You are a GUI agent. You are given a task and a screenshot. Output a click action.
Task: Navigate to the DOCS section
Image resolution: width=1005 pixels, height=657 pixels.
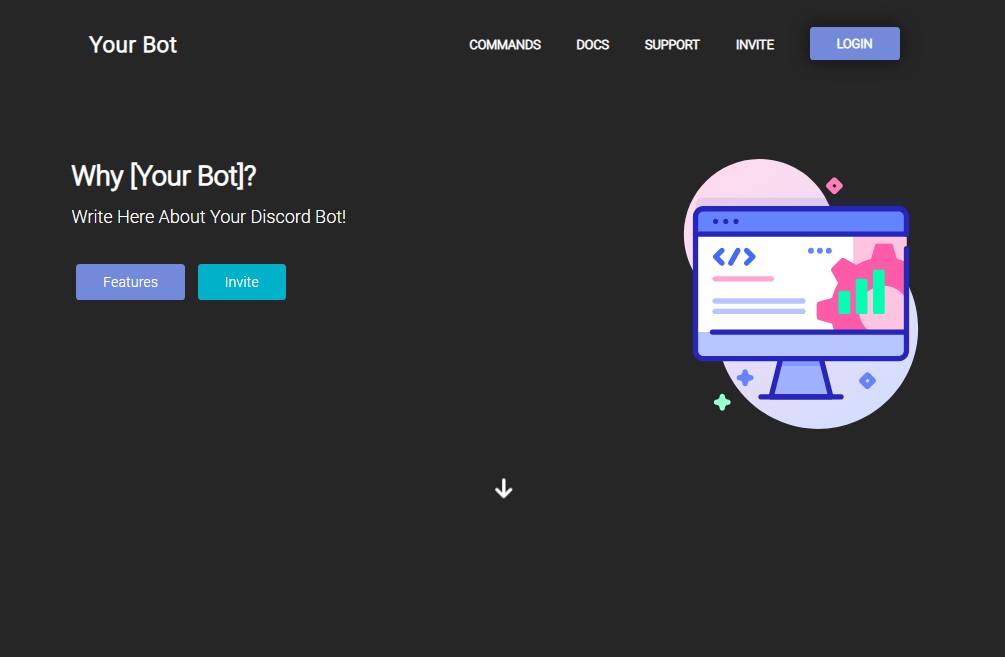tap(592, 45)
